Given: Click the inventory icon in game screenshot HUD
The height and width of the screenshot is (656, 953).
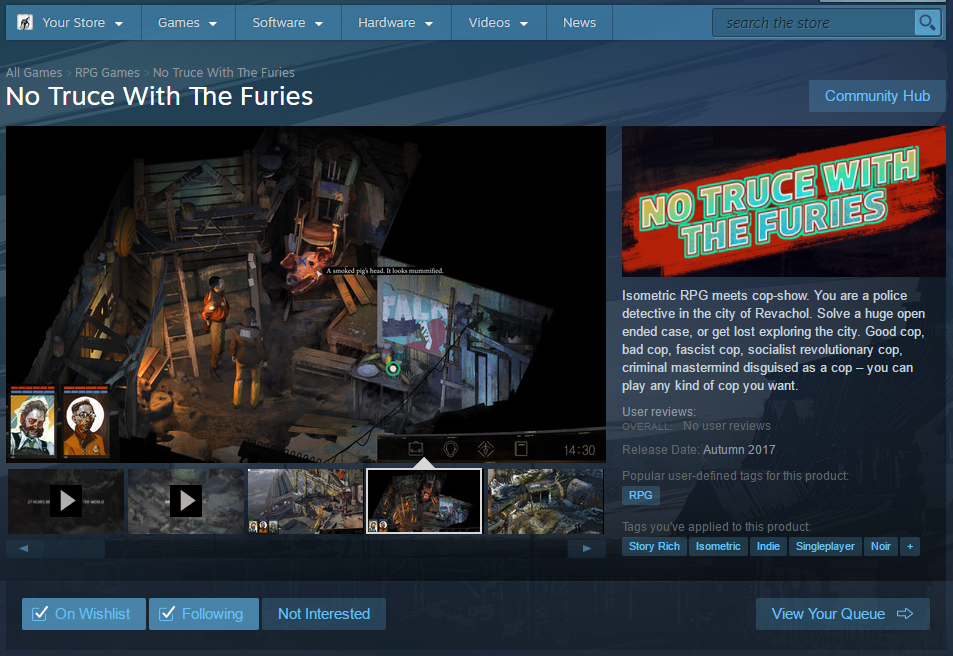Looking at the screenshot, I should (x=416, y=449).
